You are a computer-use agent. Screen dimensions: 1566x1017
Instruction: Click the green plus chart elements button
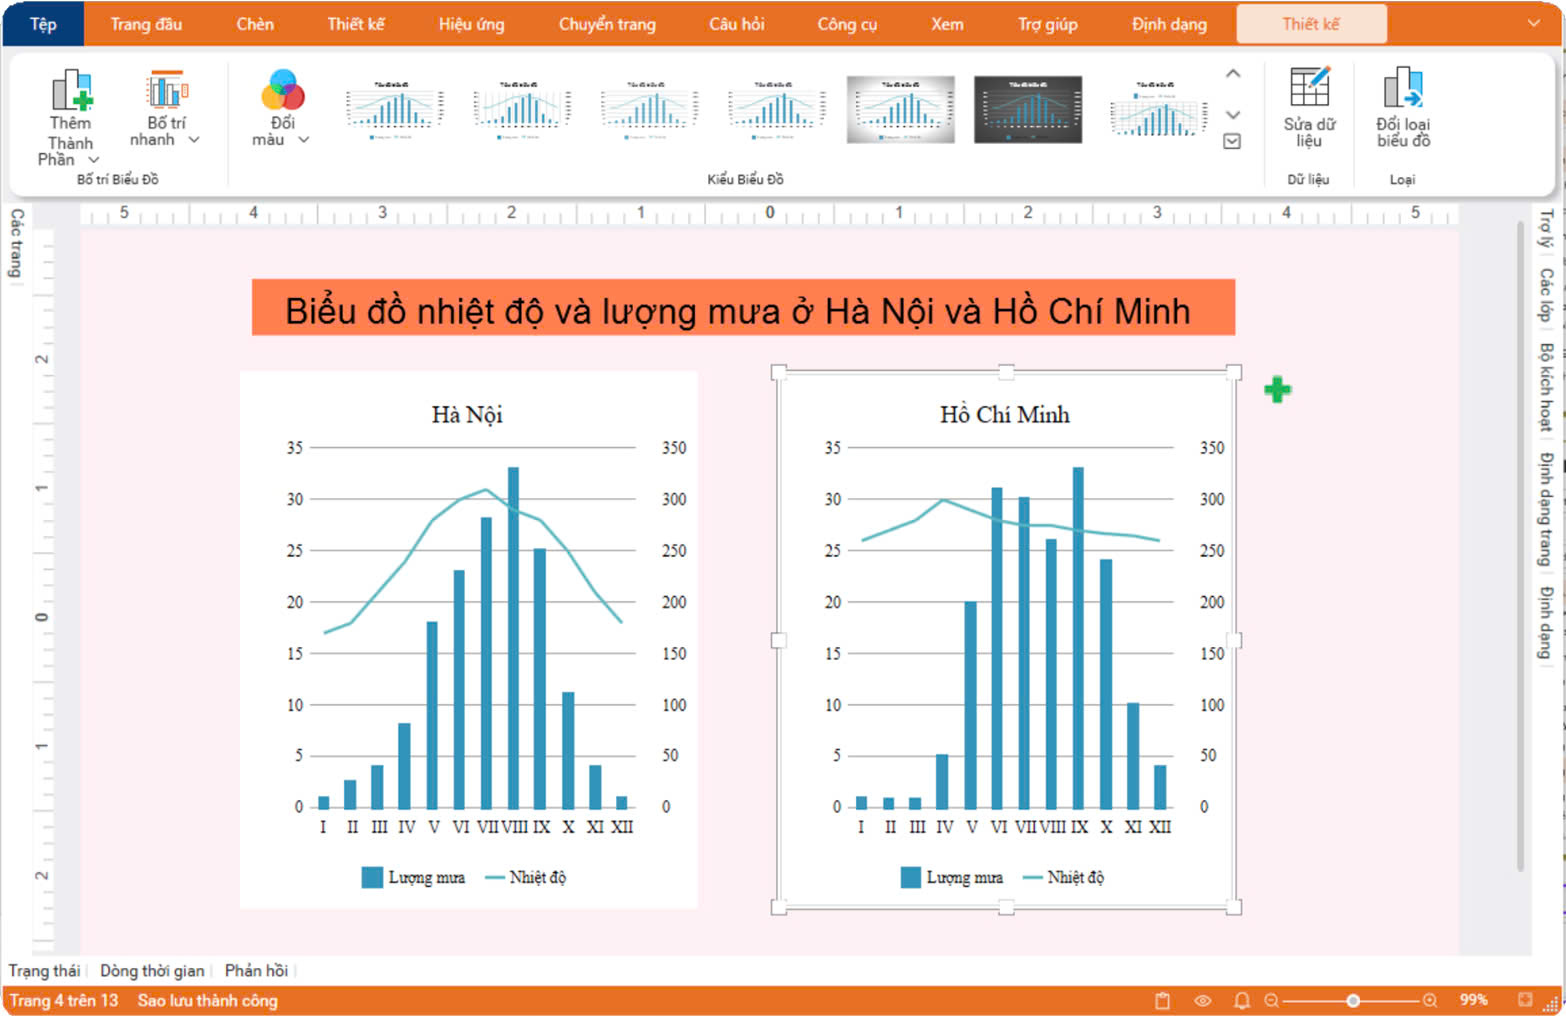(1277, 390)
